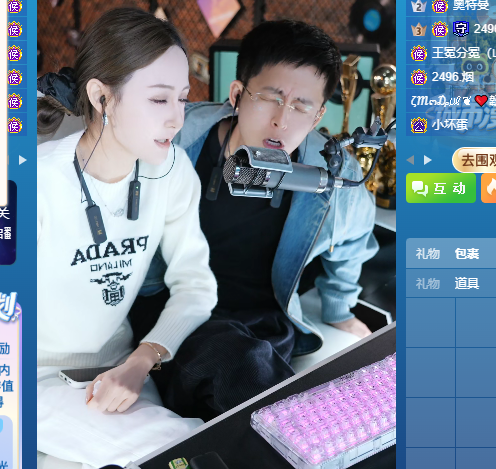Image resolution: width=496 pixels, height=469 pixels.
Task: Select the 礼物 tab beside 道具
Action: pos(428,284)
